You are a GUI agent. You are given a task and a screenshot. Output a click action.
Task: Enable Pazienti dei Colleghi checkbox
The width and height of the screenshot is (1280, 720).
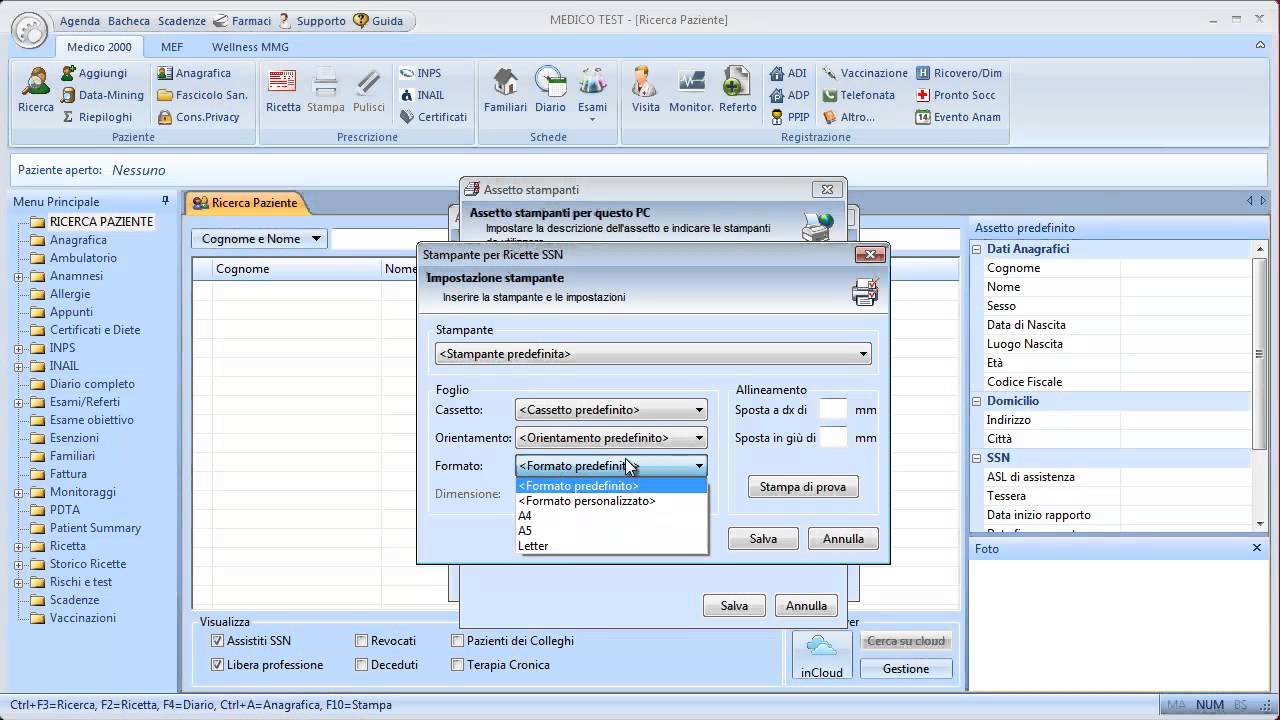457,641
